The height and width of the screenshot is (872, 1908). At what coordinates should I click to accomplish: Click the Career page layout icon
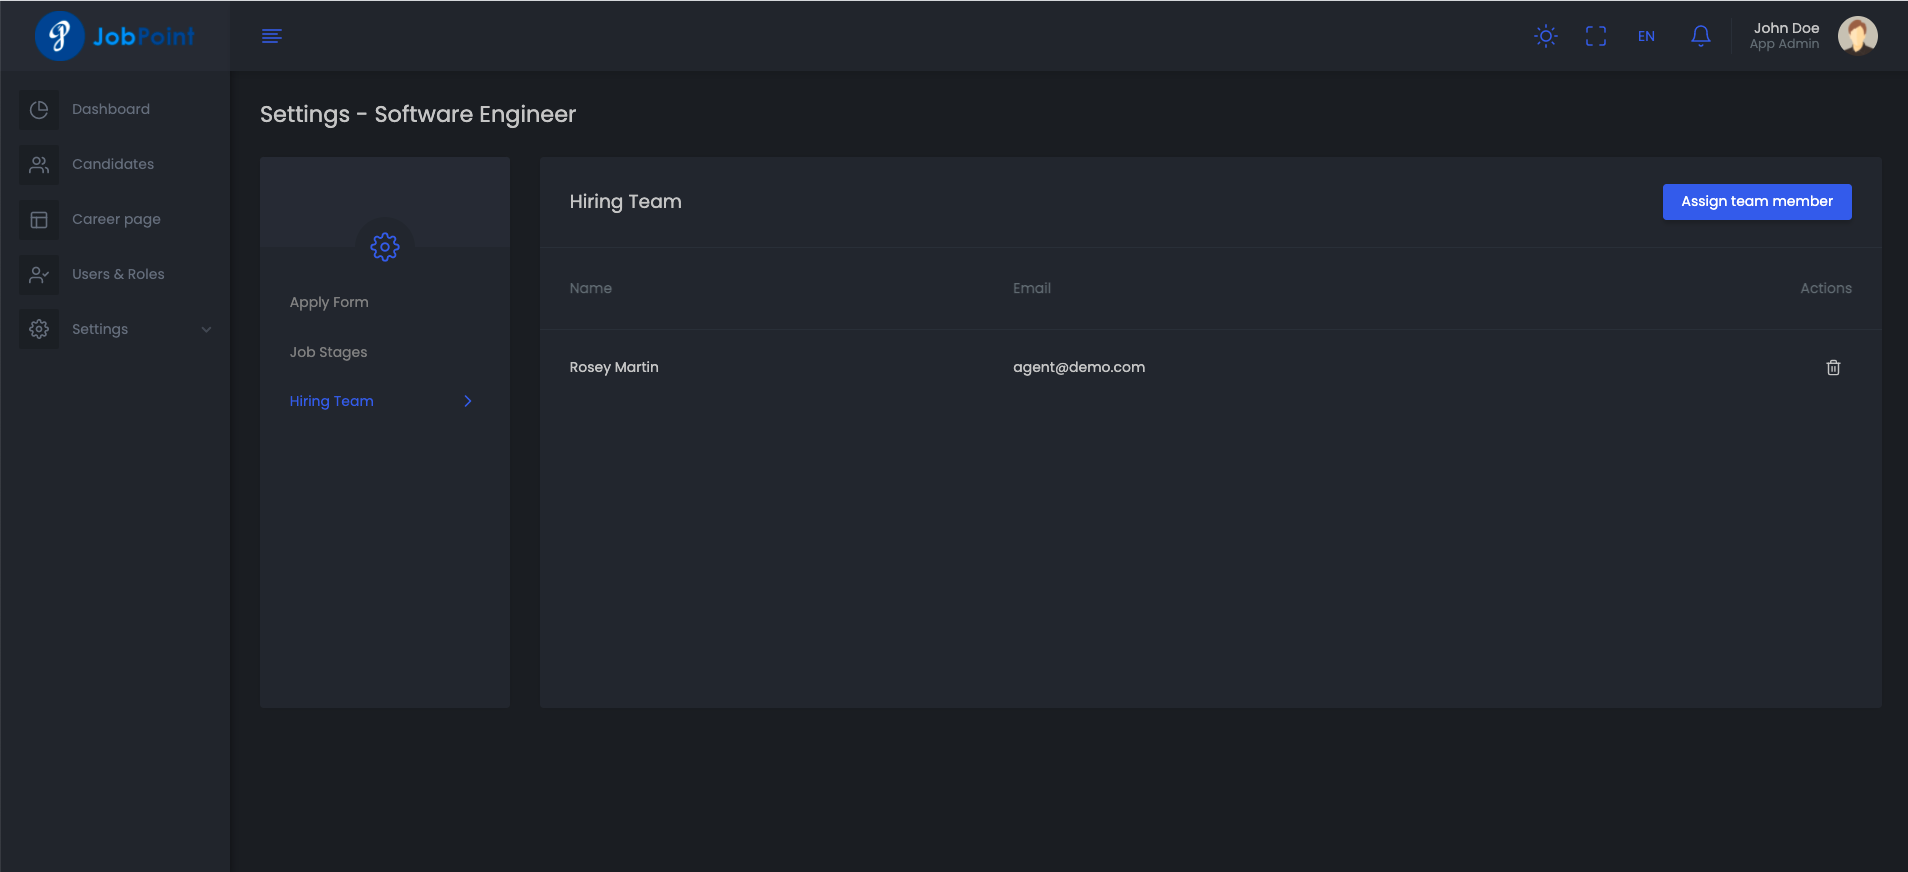[x=39, y=220]
